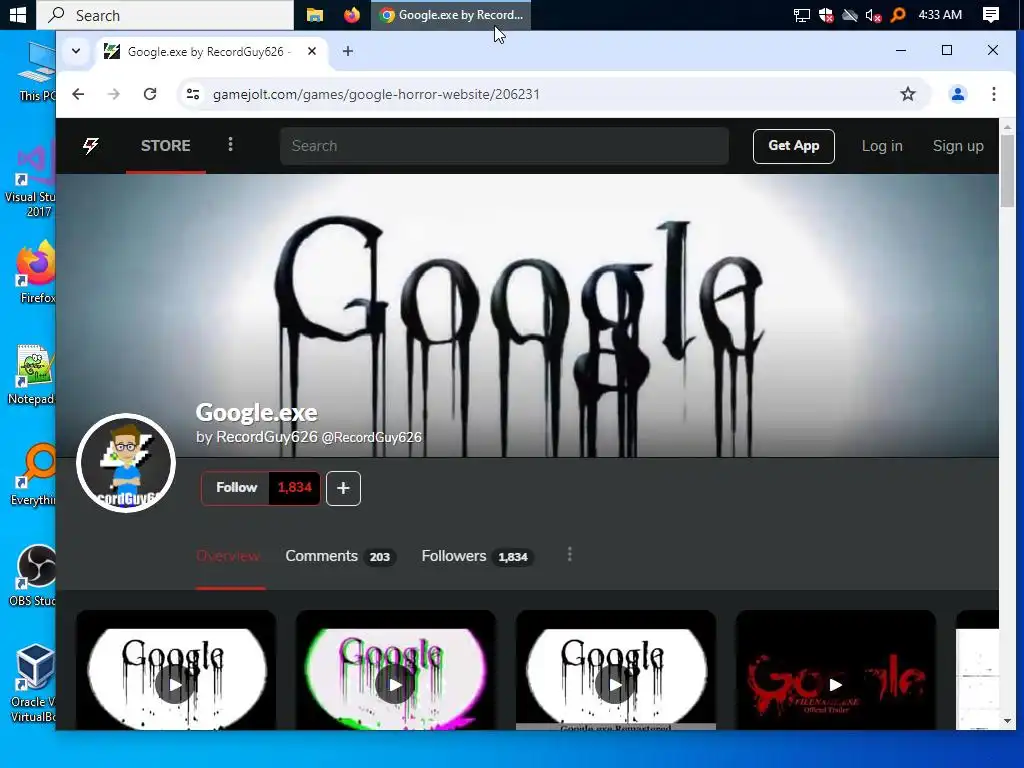Select the Visual Studio 2017 desktop icon
The height and width of the screenshot is (768, 1024).
(31, 178)
